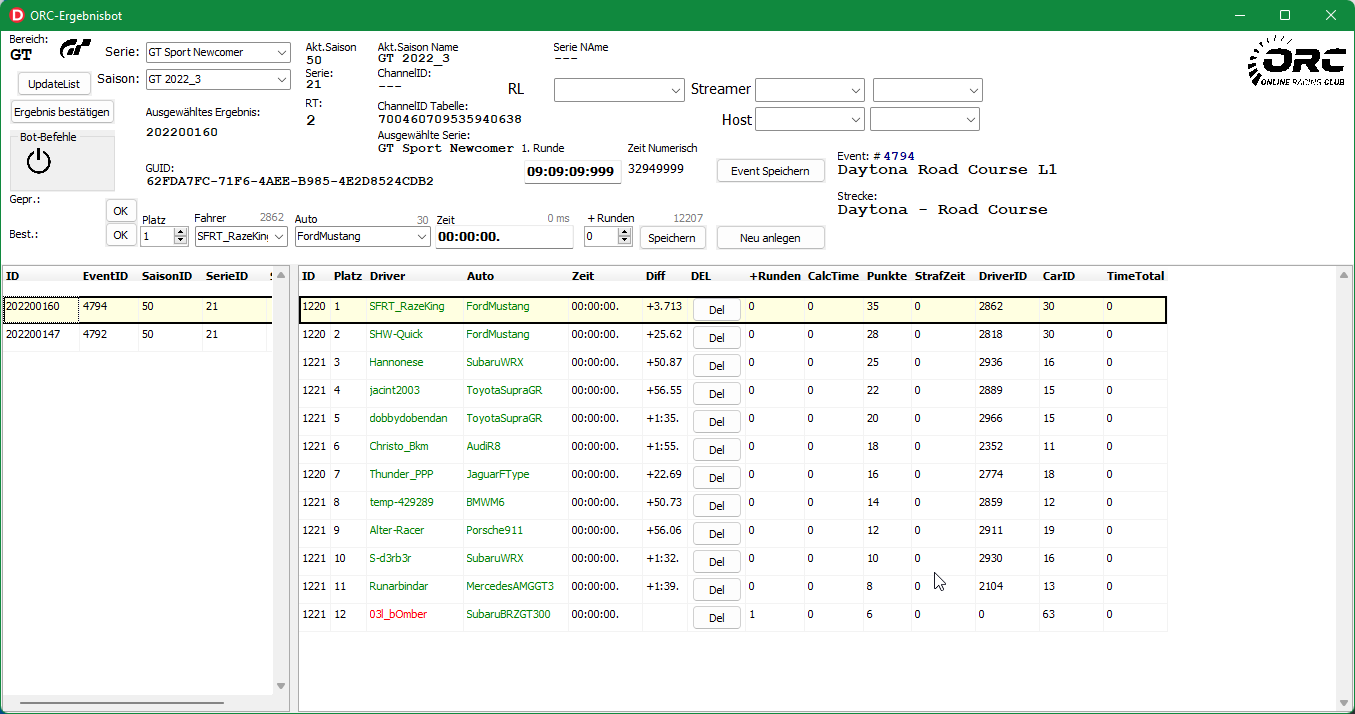Delete the SHW-Quick row with Del
This screenshot has height=714, width=1355.
(x=716, y=338)
